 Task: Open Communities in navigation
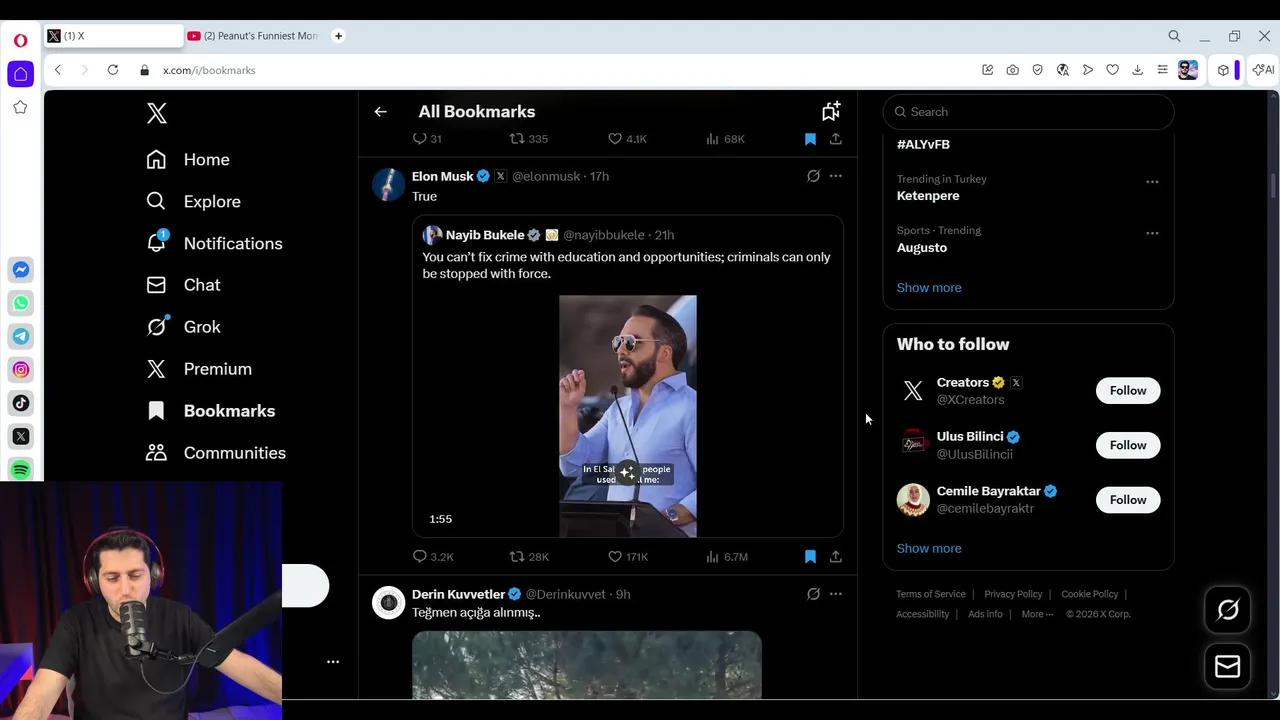216,453
